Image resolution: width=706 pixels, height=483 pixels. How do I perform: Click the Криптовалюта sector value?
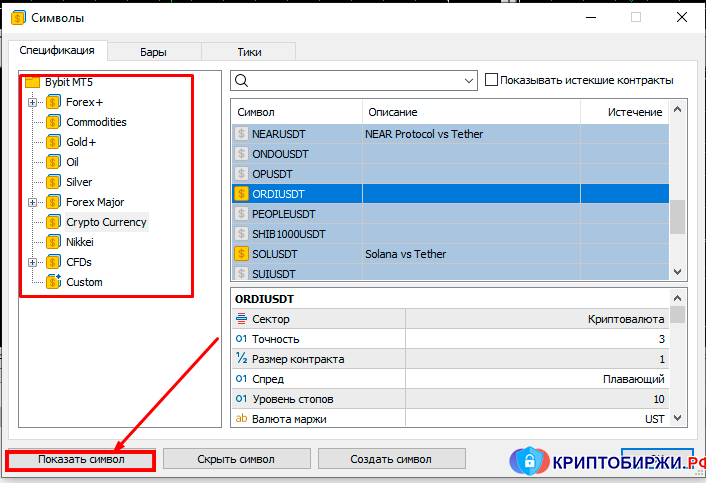point(626,319)
